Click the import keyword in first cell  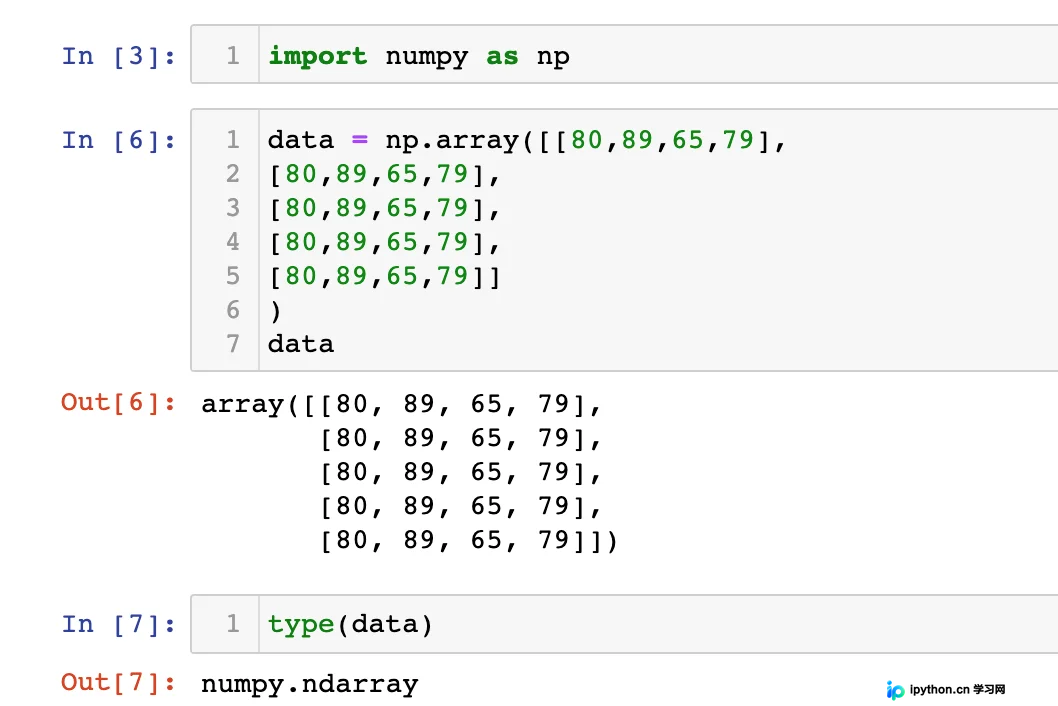(x=318, y=56)
